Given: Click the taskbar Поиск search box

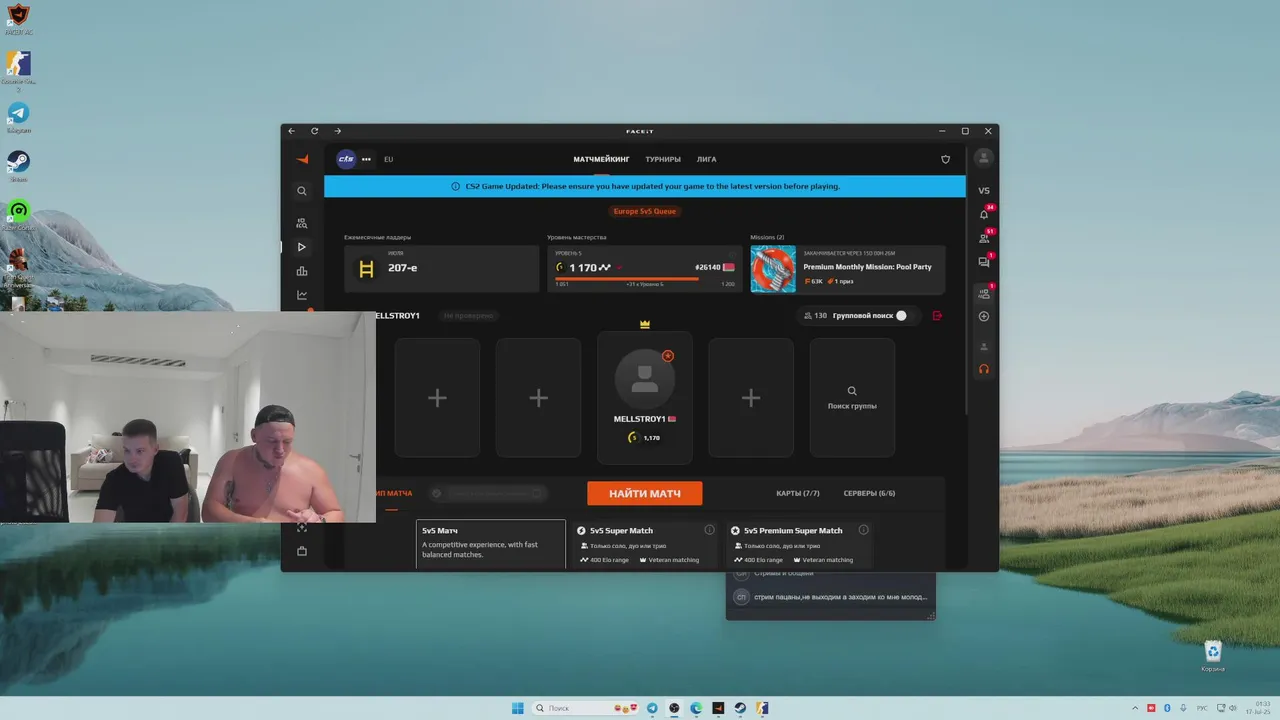Looking at the screenshot, I should 587,708.
